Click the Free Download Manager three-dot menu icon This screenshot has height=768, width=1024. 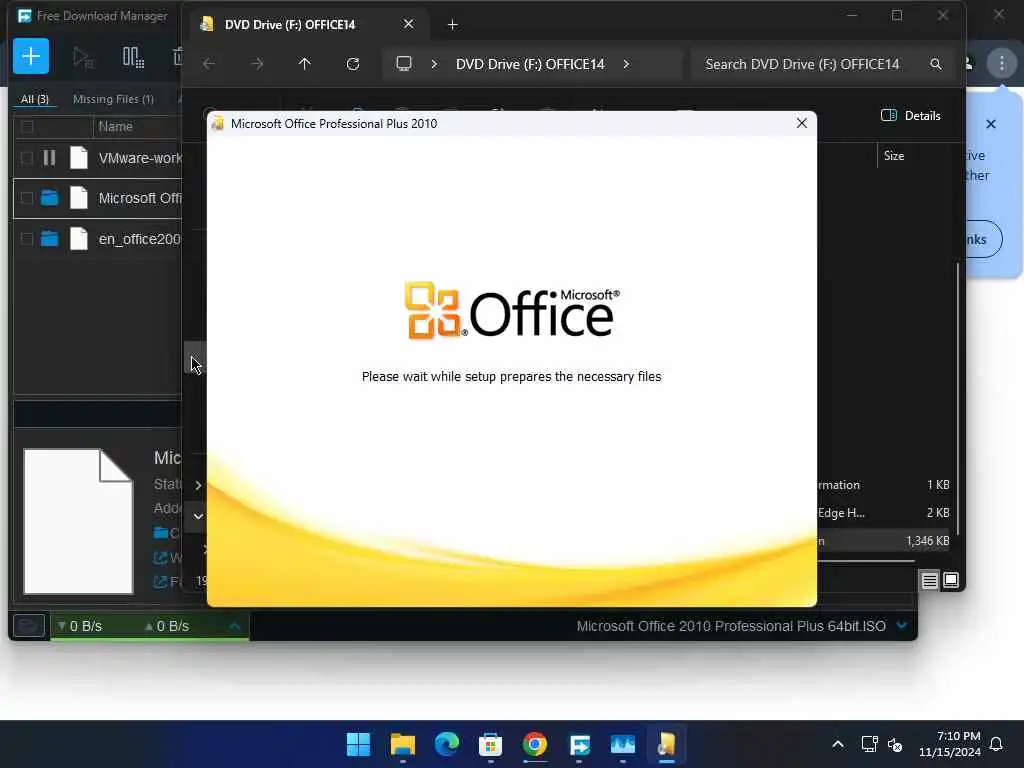[x=1002, y=63]
